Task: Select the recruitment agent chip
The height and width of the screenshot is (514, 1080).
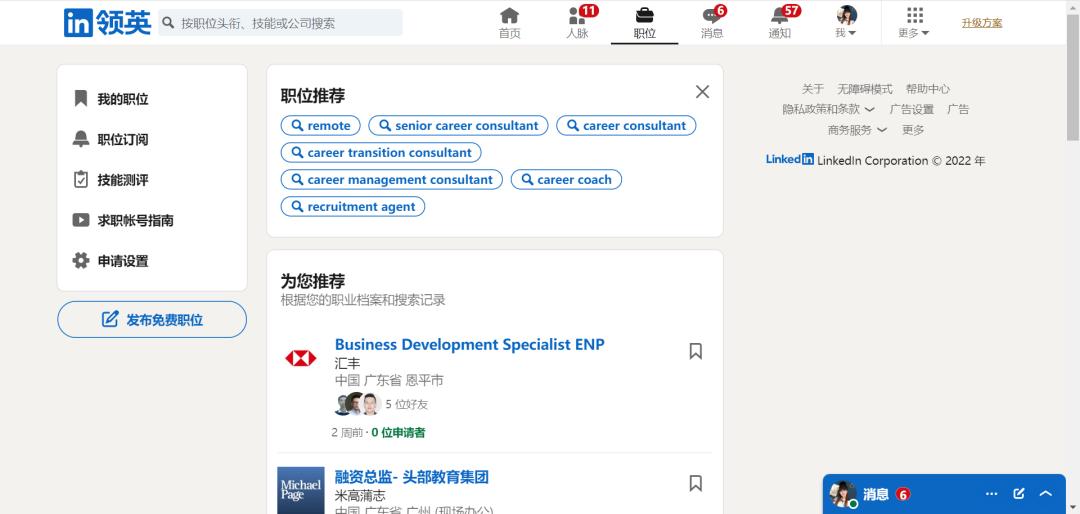Action: point(353,206)
